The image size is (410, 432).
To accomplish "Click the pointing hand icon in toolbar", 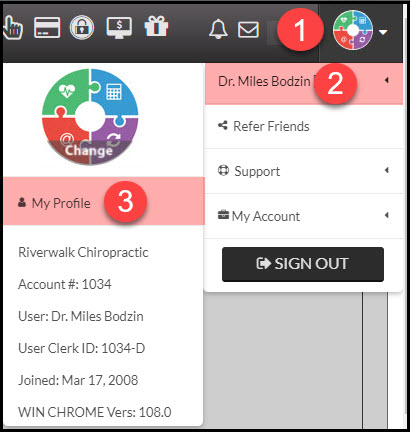I will pyautogui.click(x=12, y=27).
